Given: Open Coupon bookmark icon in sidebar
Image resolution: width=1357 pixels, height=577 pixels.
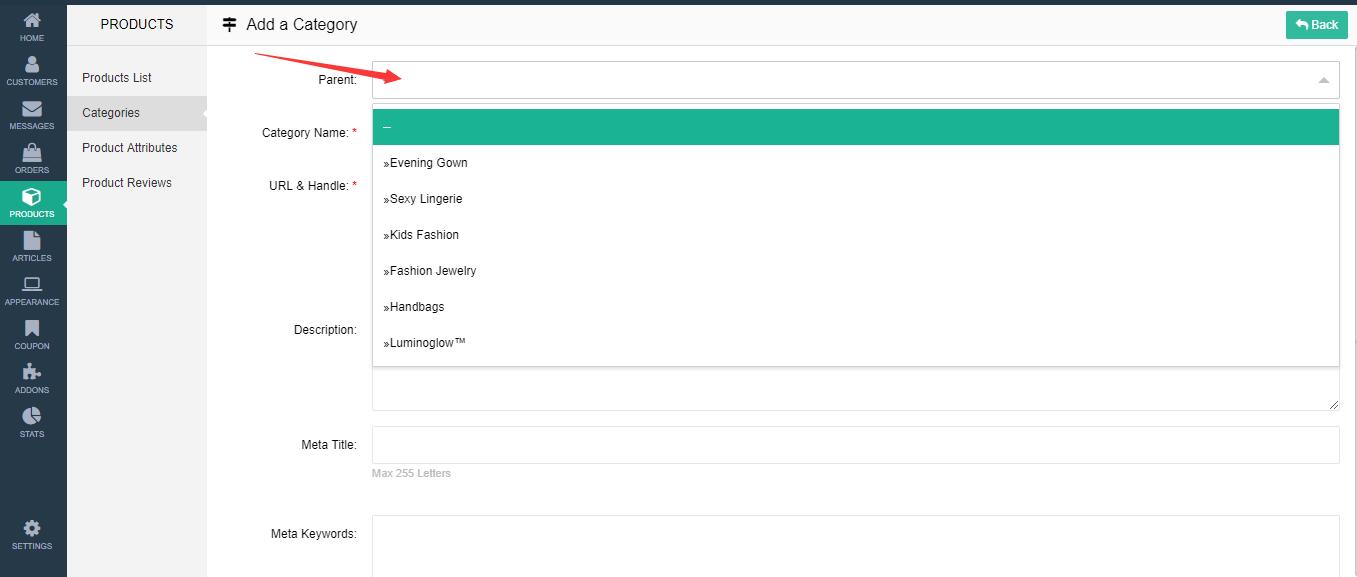Looking at the screenshot, I should 32,329.
